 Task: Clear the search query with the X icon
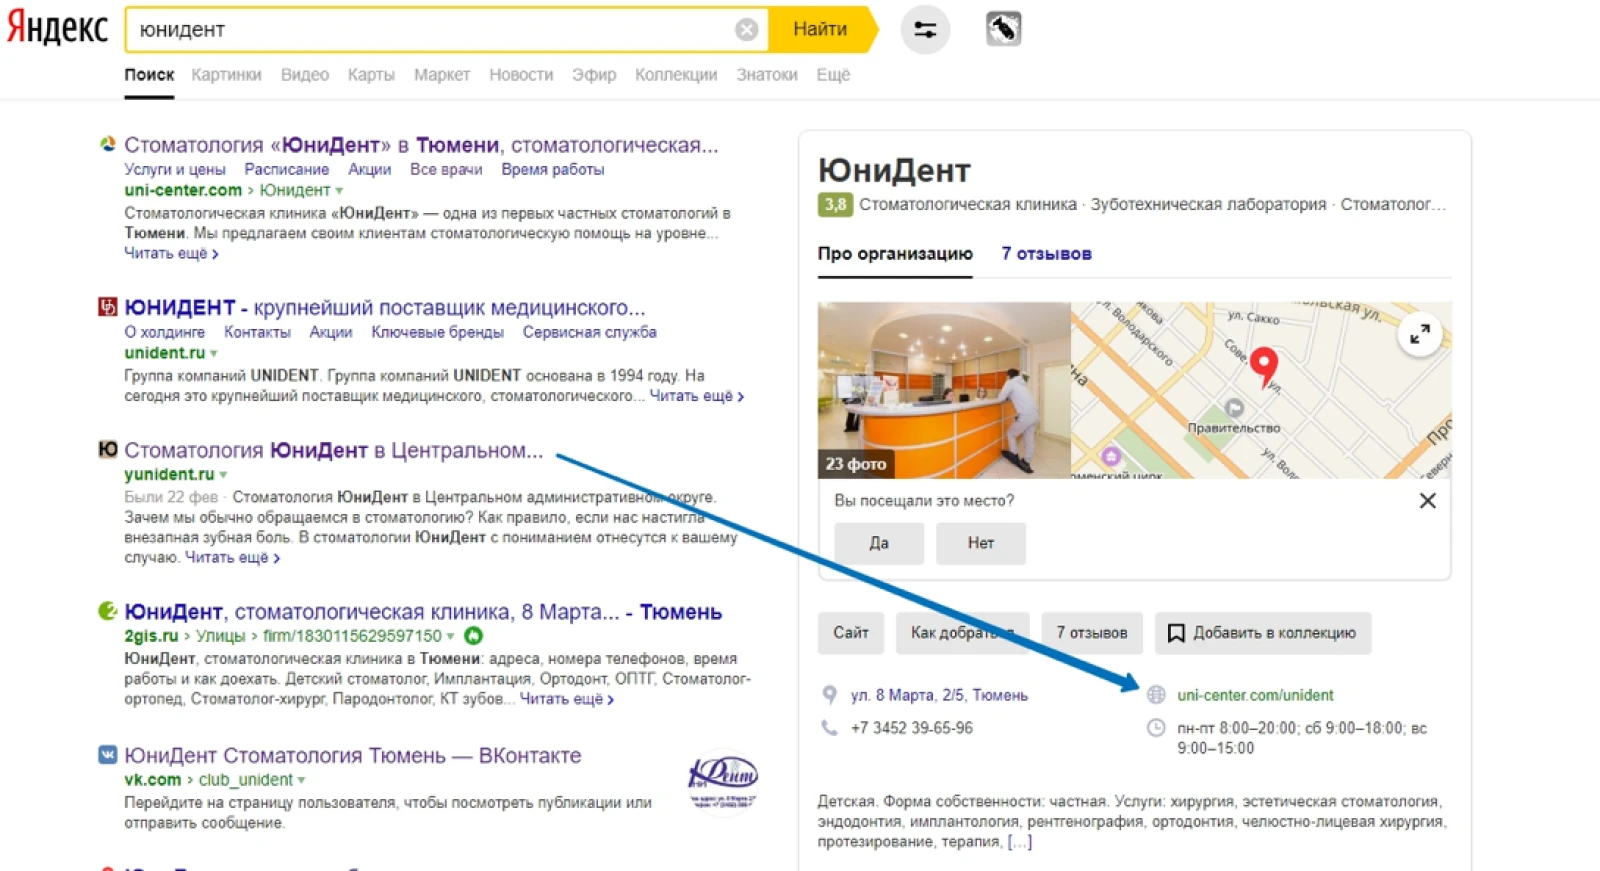point(746,30)
